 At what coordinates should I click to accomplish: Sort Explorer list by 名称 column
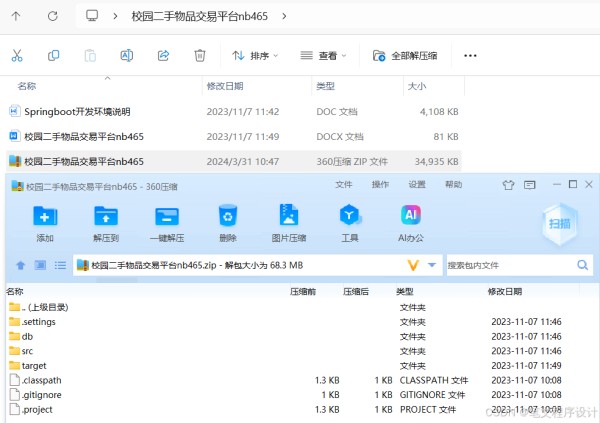click(27, 86)
